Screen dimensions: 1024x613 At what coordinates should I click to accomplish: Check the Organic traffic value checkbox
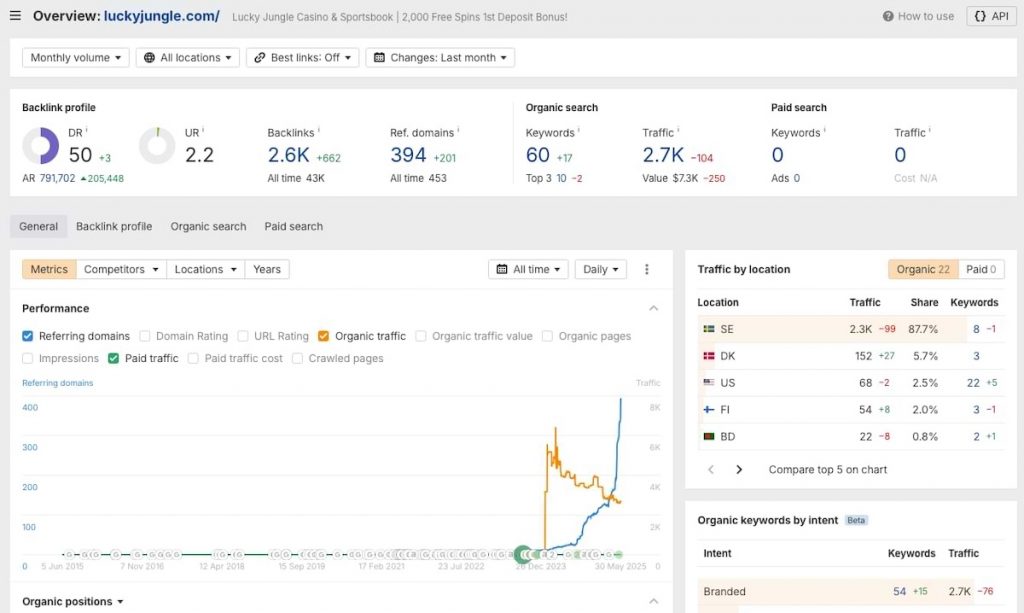tap(421, 336)
